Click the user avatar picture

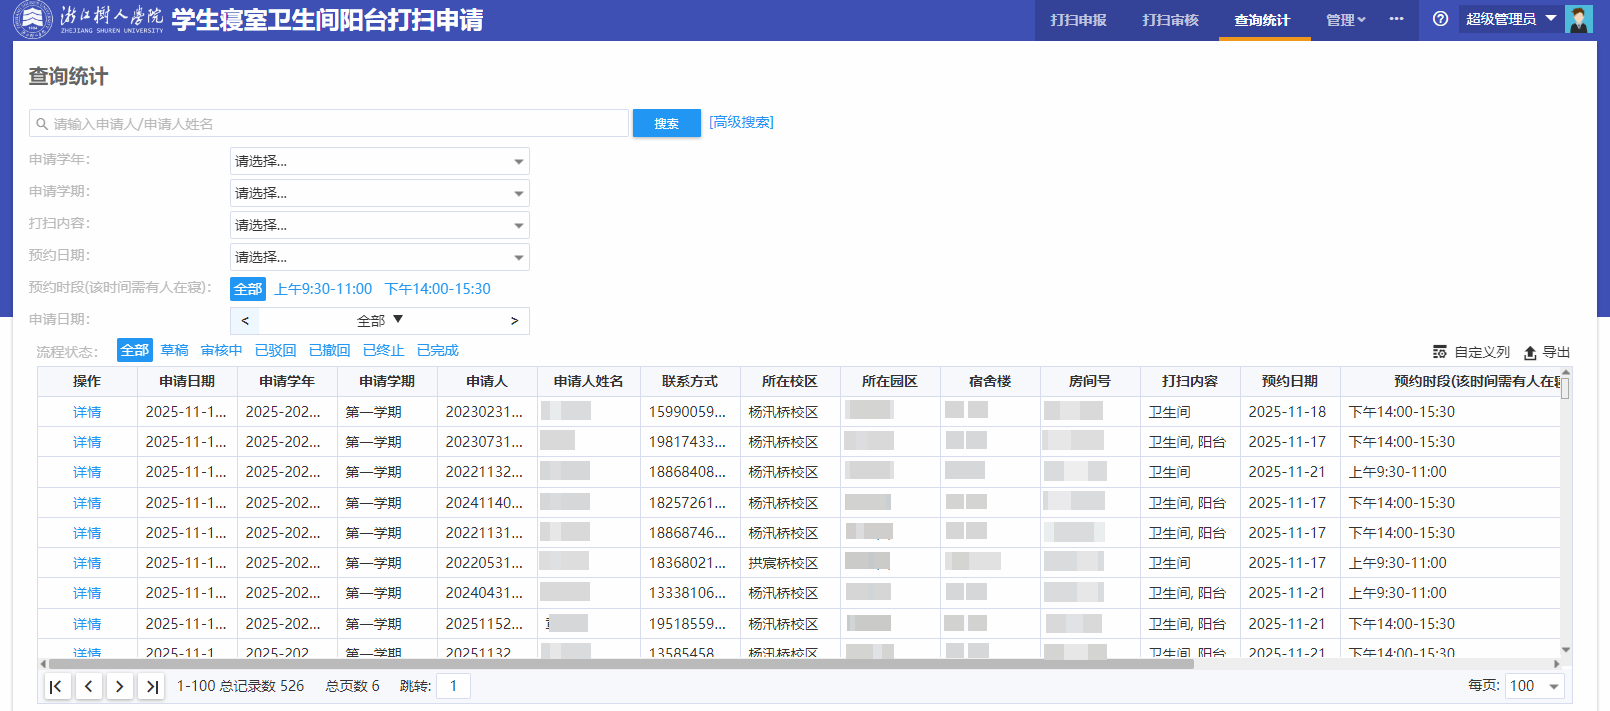tap(1579, 19)
